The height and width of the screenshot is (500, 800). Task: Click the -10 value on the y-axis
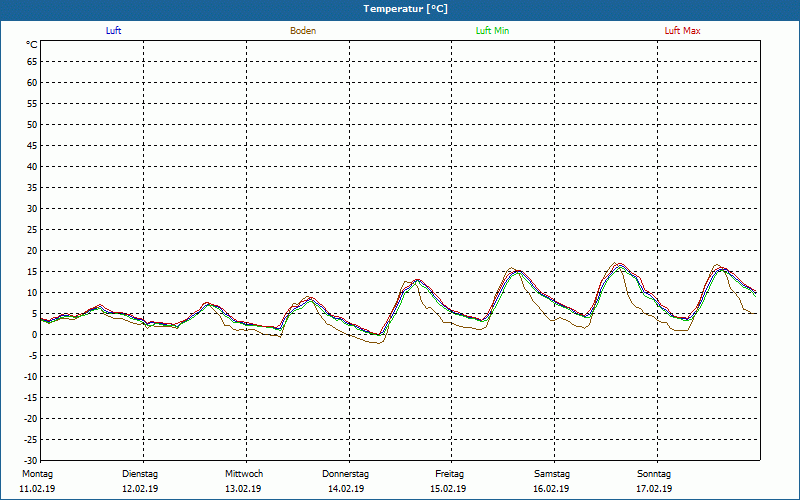(x=31, y=377)
